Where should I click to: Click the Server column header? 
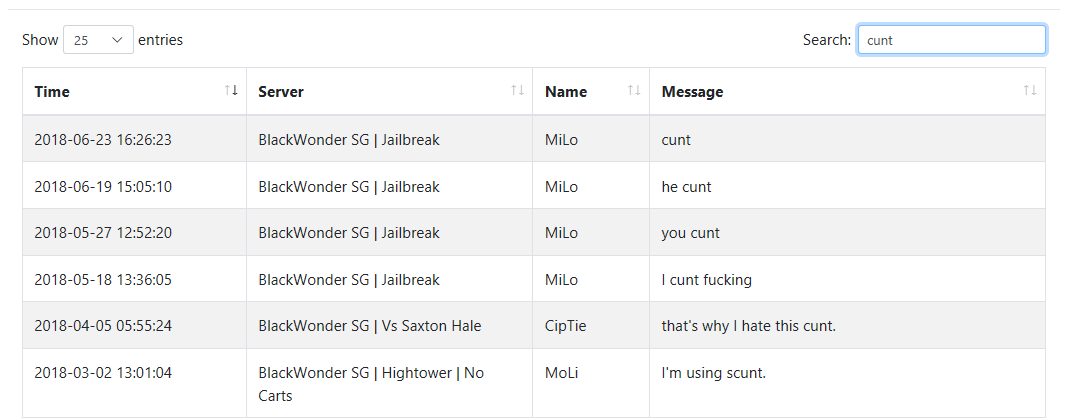click(x=389, y=91)
